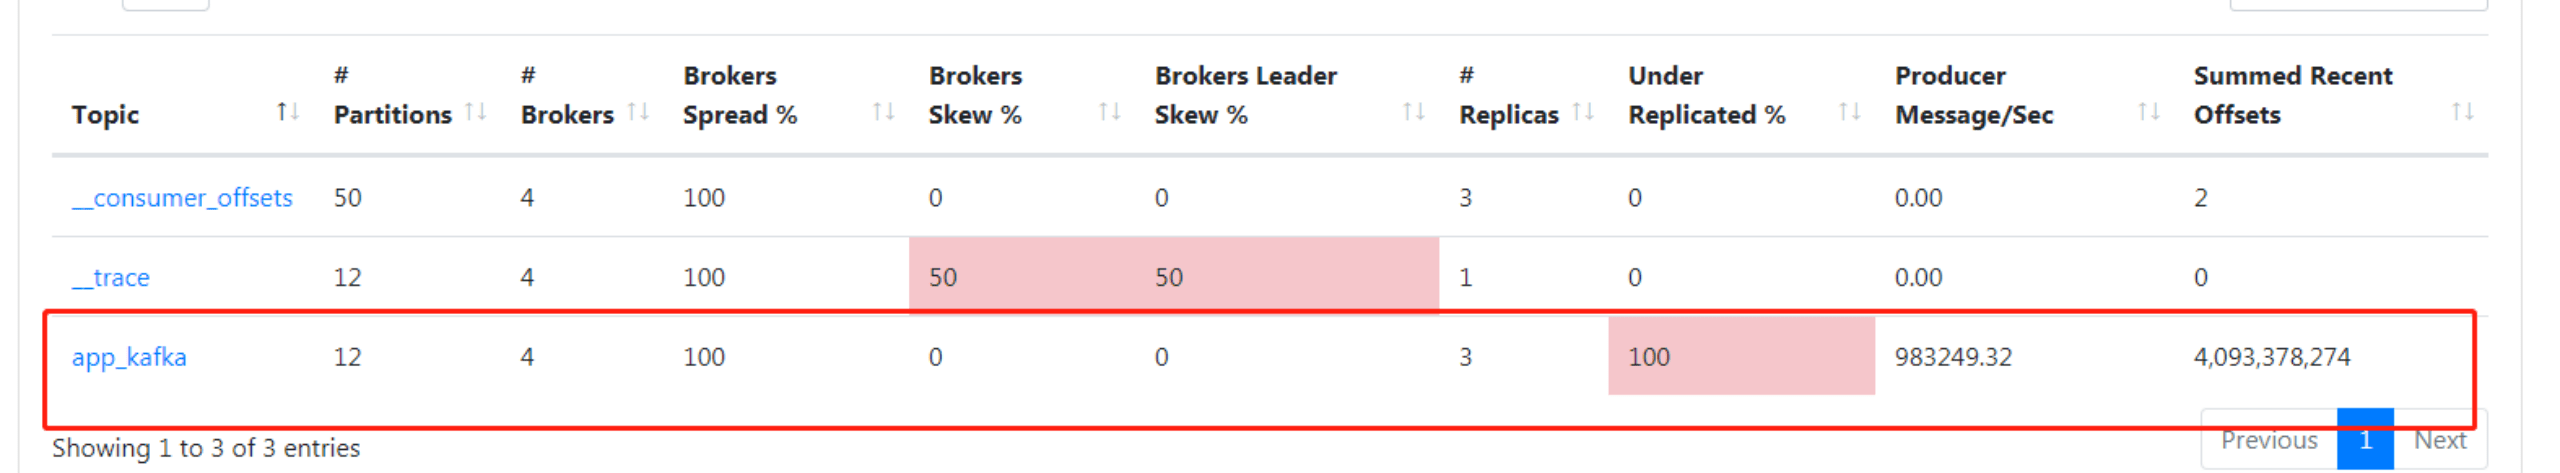Open the __consumer_offsets topic link
Viewport: 2560px width, 473px height.
182,198
